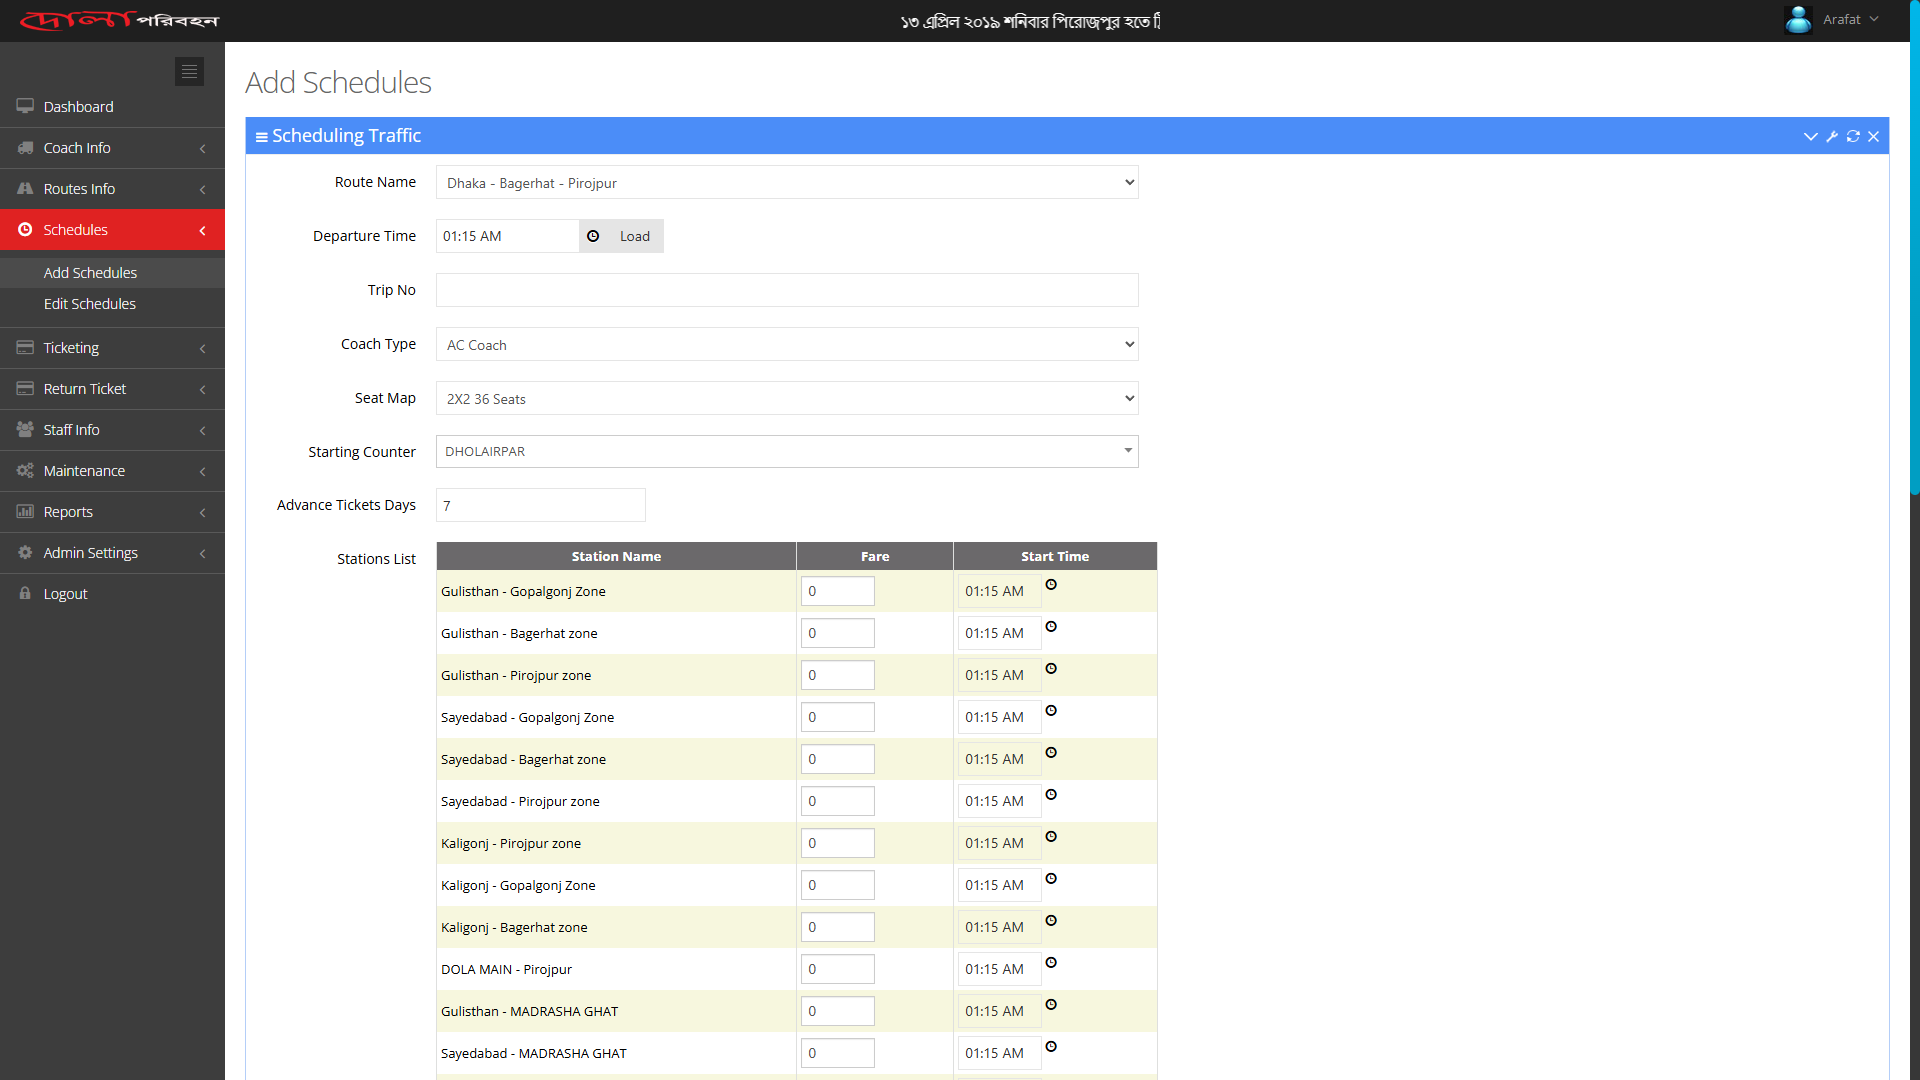
Task: Click the sidebar hamburger collapse icon
Action: [189, 71]
